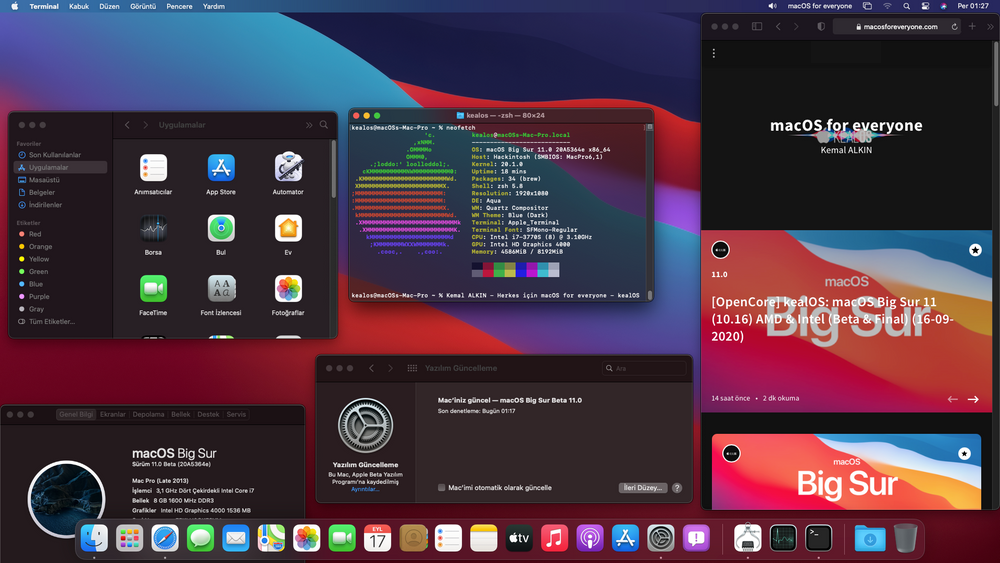Open Bul app icon in Finder

click(x=221, y=228)
